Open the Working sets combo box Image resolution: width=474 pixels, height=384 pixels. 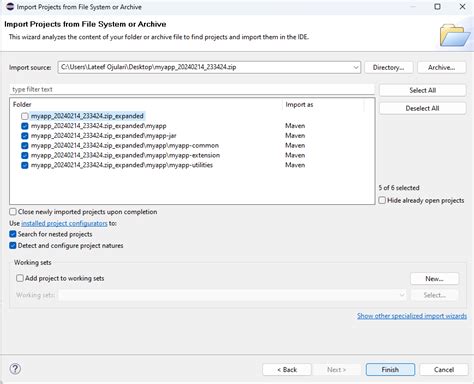[233, 295]
